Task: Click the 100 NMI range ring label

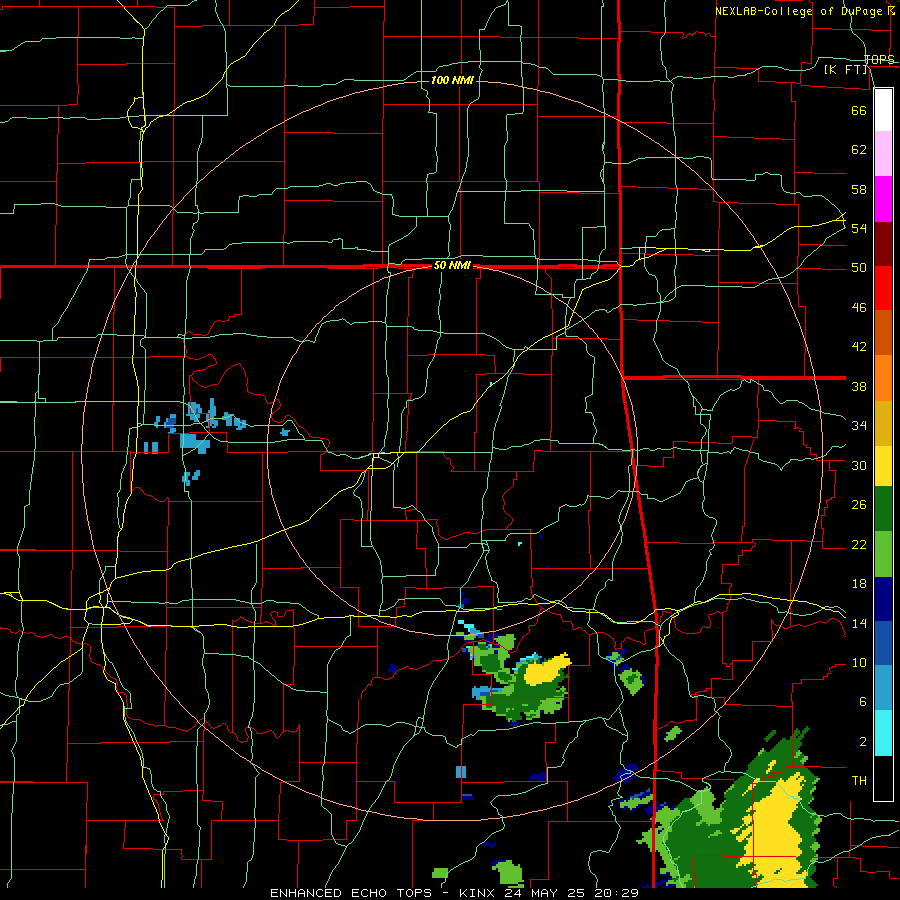Action: [452, 80]
